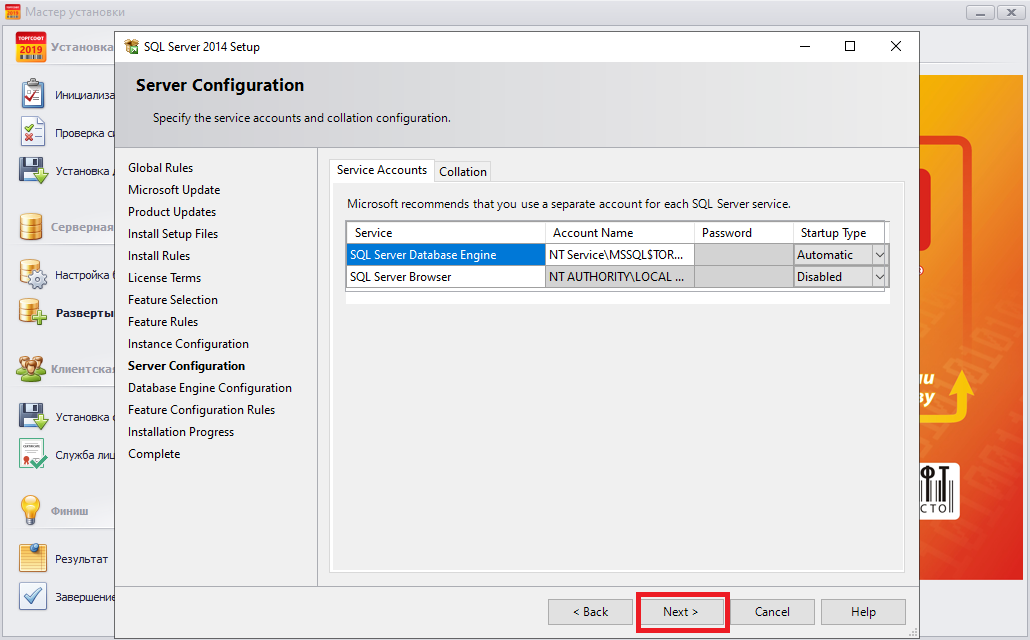Select the Клиентская users group icon
Screen dimensions: 1030x640
click(31, 369)
